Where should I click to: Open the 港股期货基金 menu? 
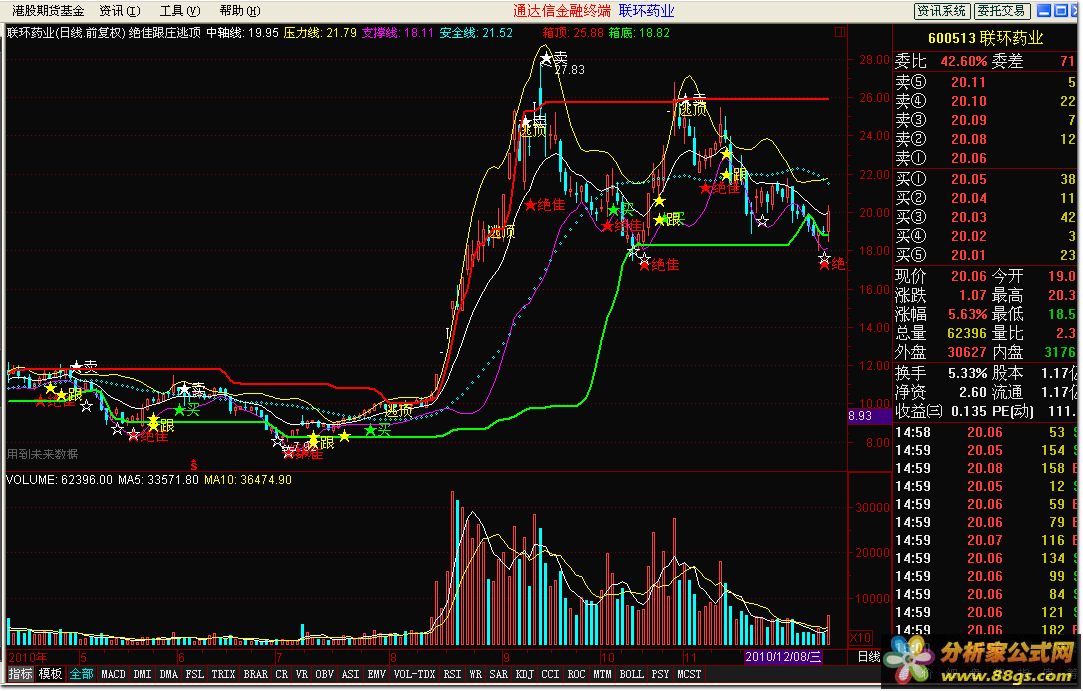coord(48,10)
